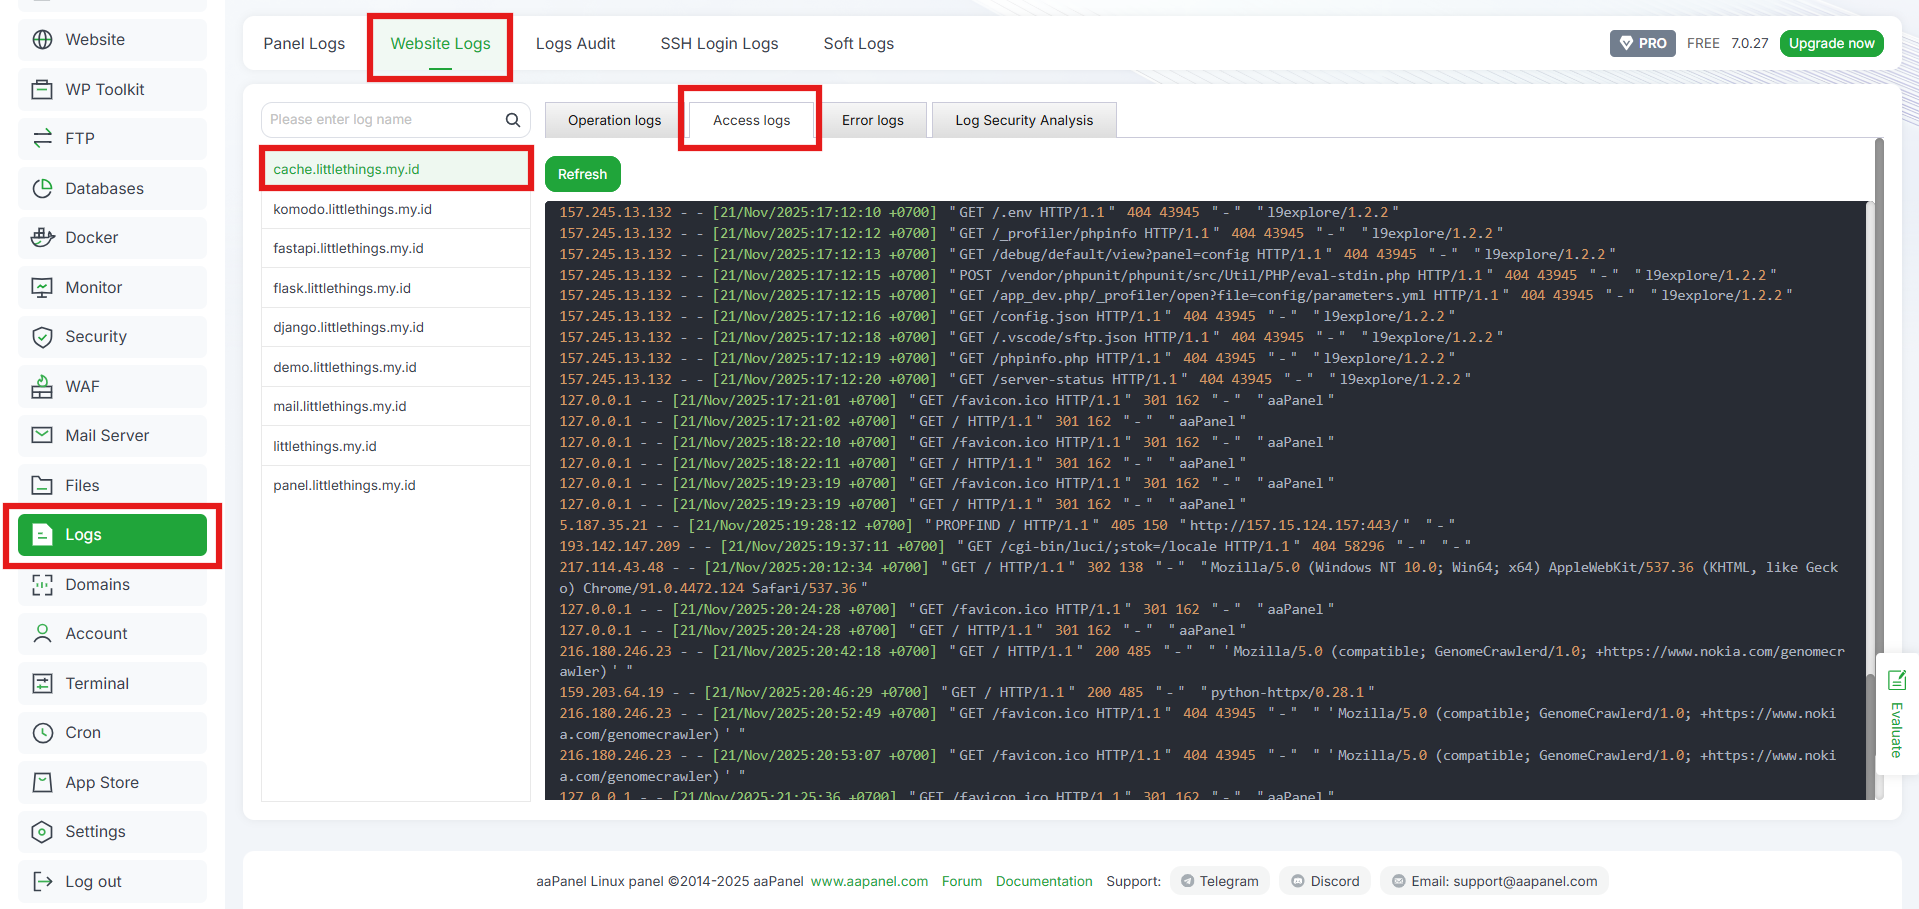Click the Upgrade now button

coord(1831,43)
